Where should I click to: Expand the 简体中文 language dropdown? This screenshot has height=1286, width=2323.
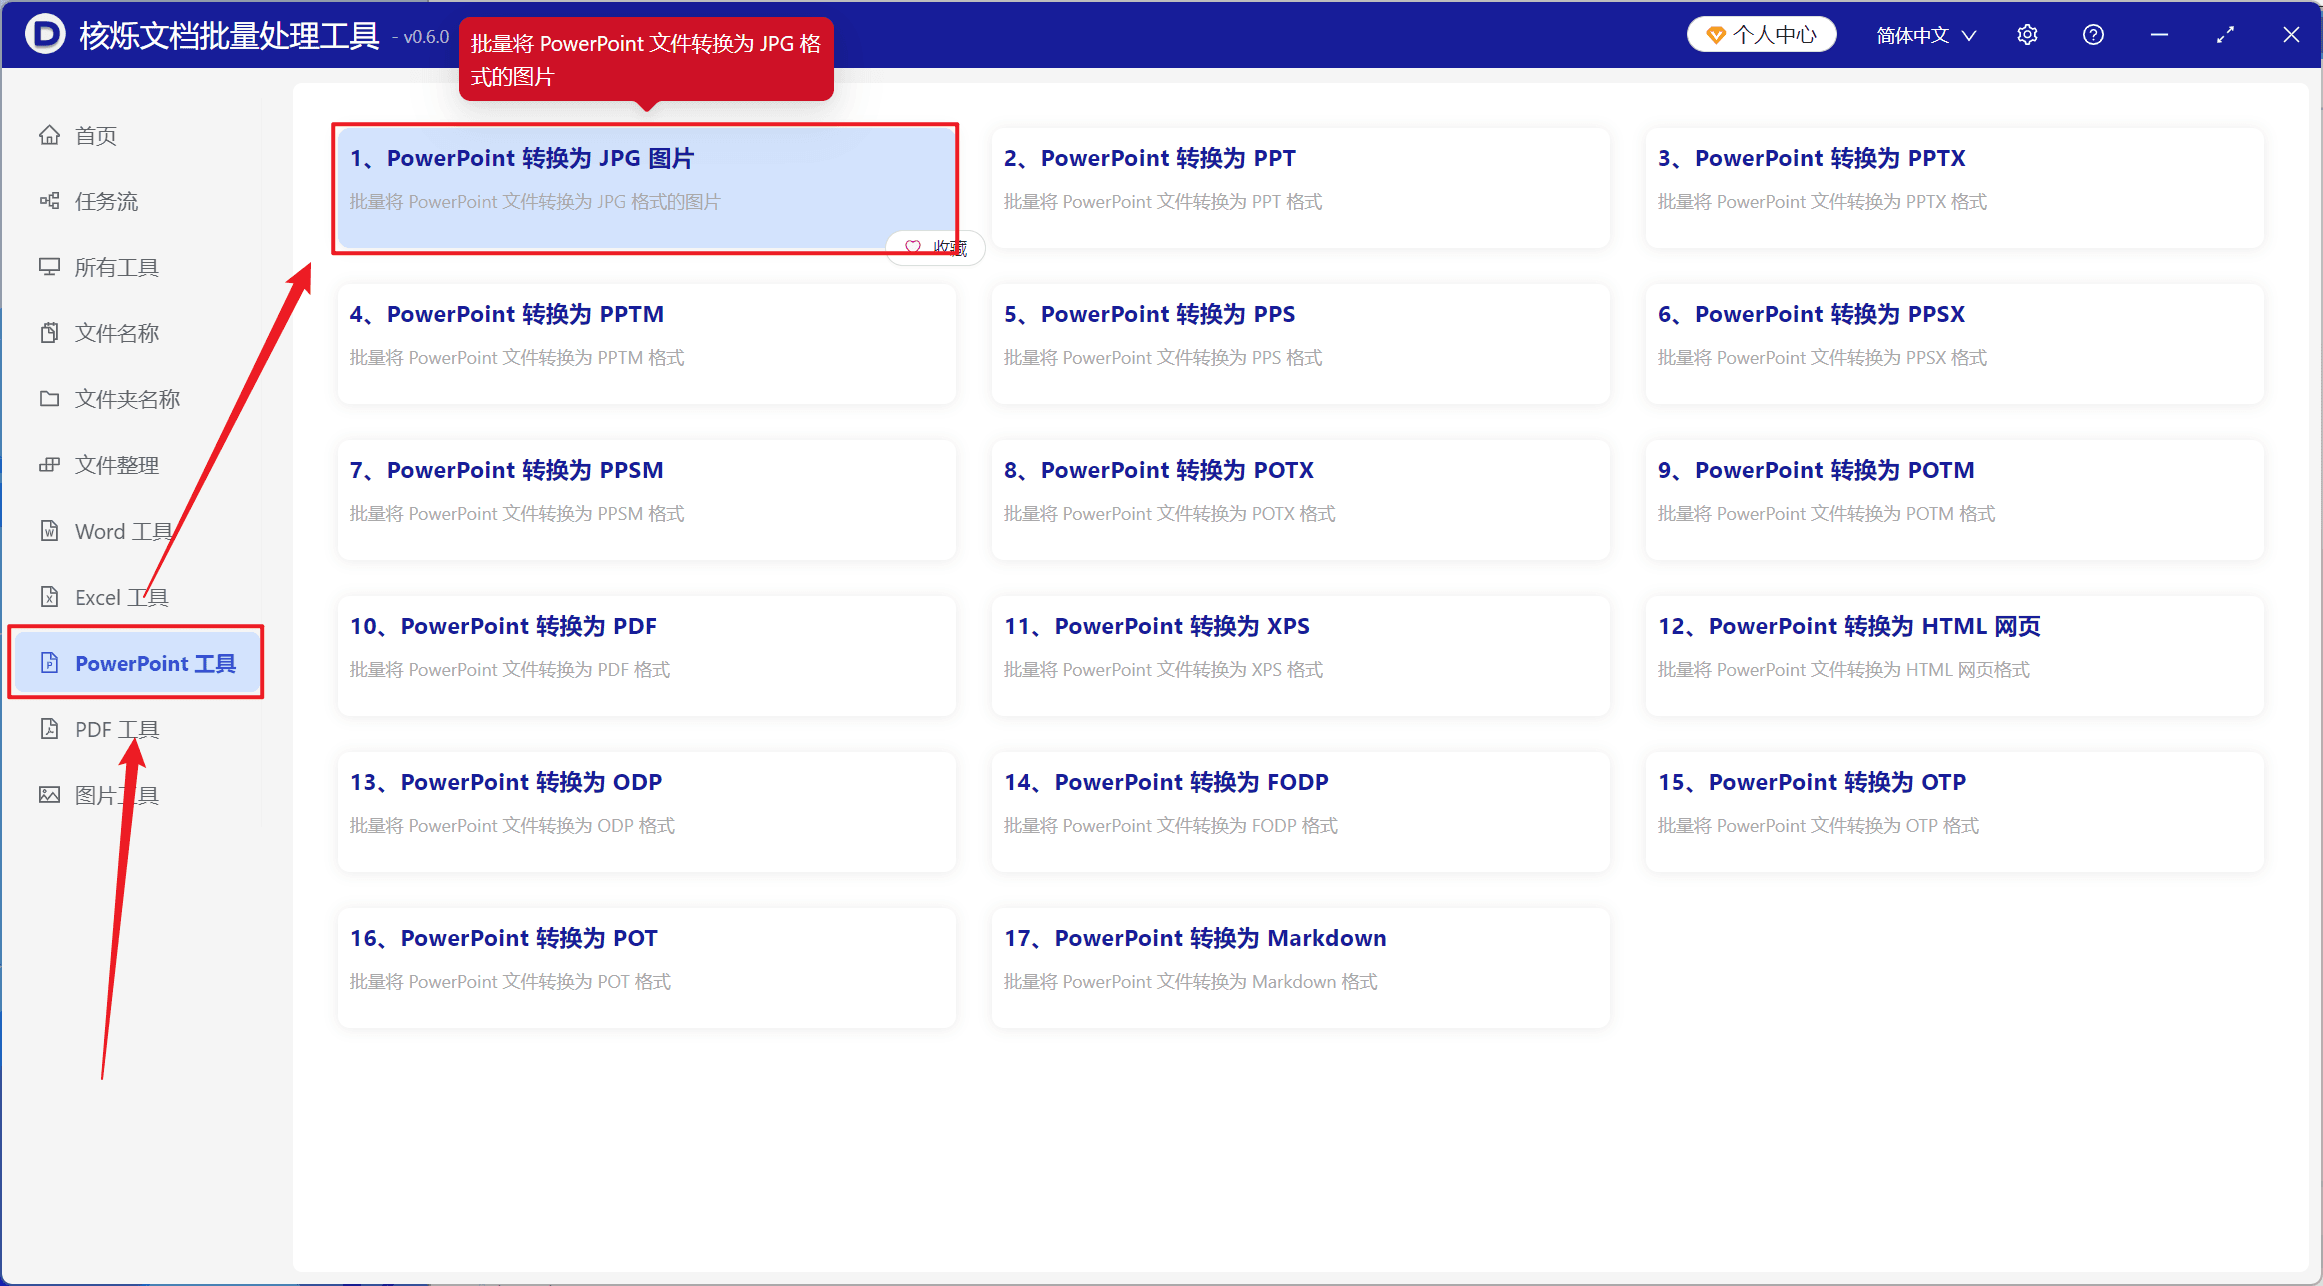pyautogui.click(x=1926, y=35)
